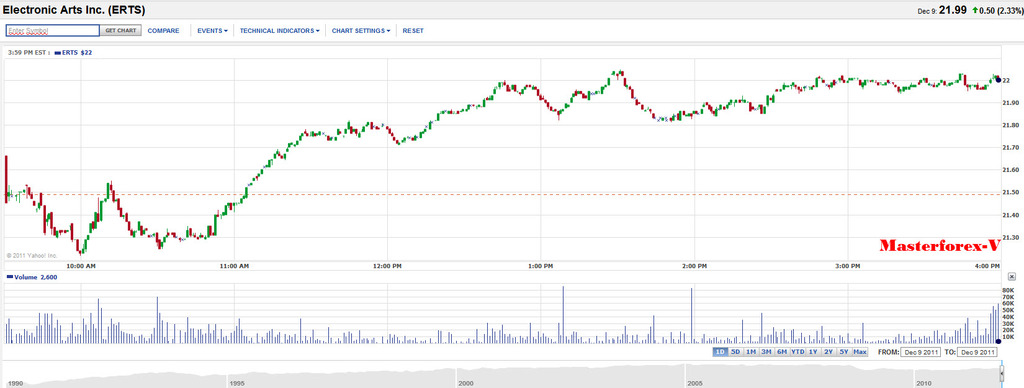Click the Get Chart button
The width and height of the screenshot is (1024, 388).
121,31
